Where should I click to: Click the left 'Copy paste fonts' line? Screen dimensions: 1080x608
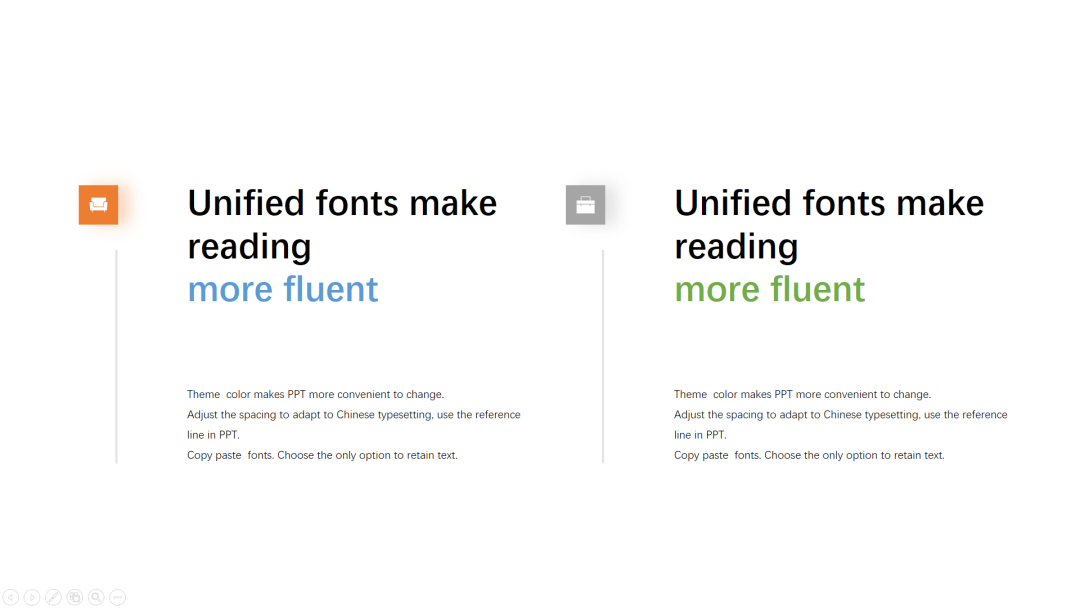coord(322,455)
